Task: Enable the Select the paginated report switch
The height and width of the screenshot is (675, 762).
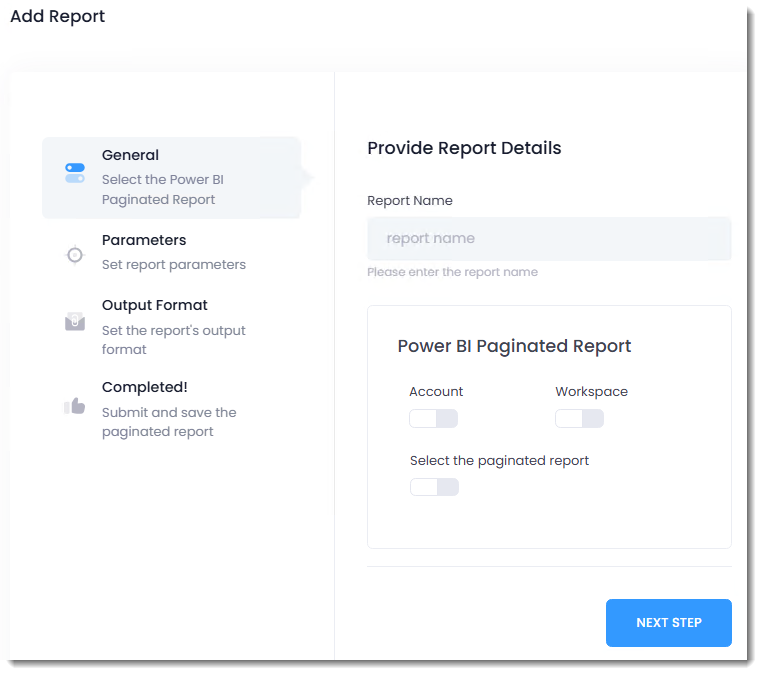Action: coord(434,487)
